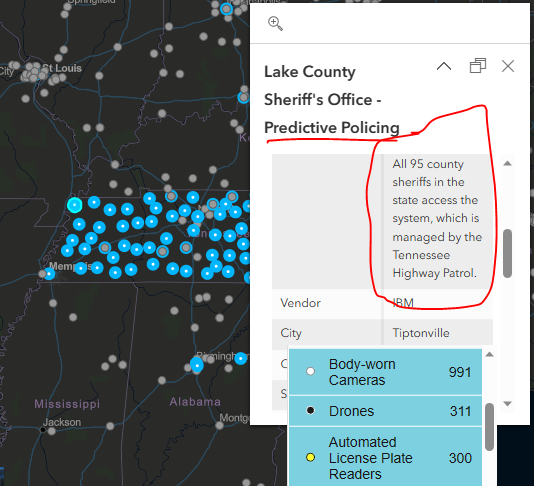Image resolution: width=534 pixels, height=486 pixels.
Task: Select Automated License Plate Readers entry
Action: point(385,457)
